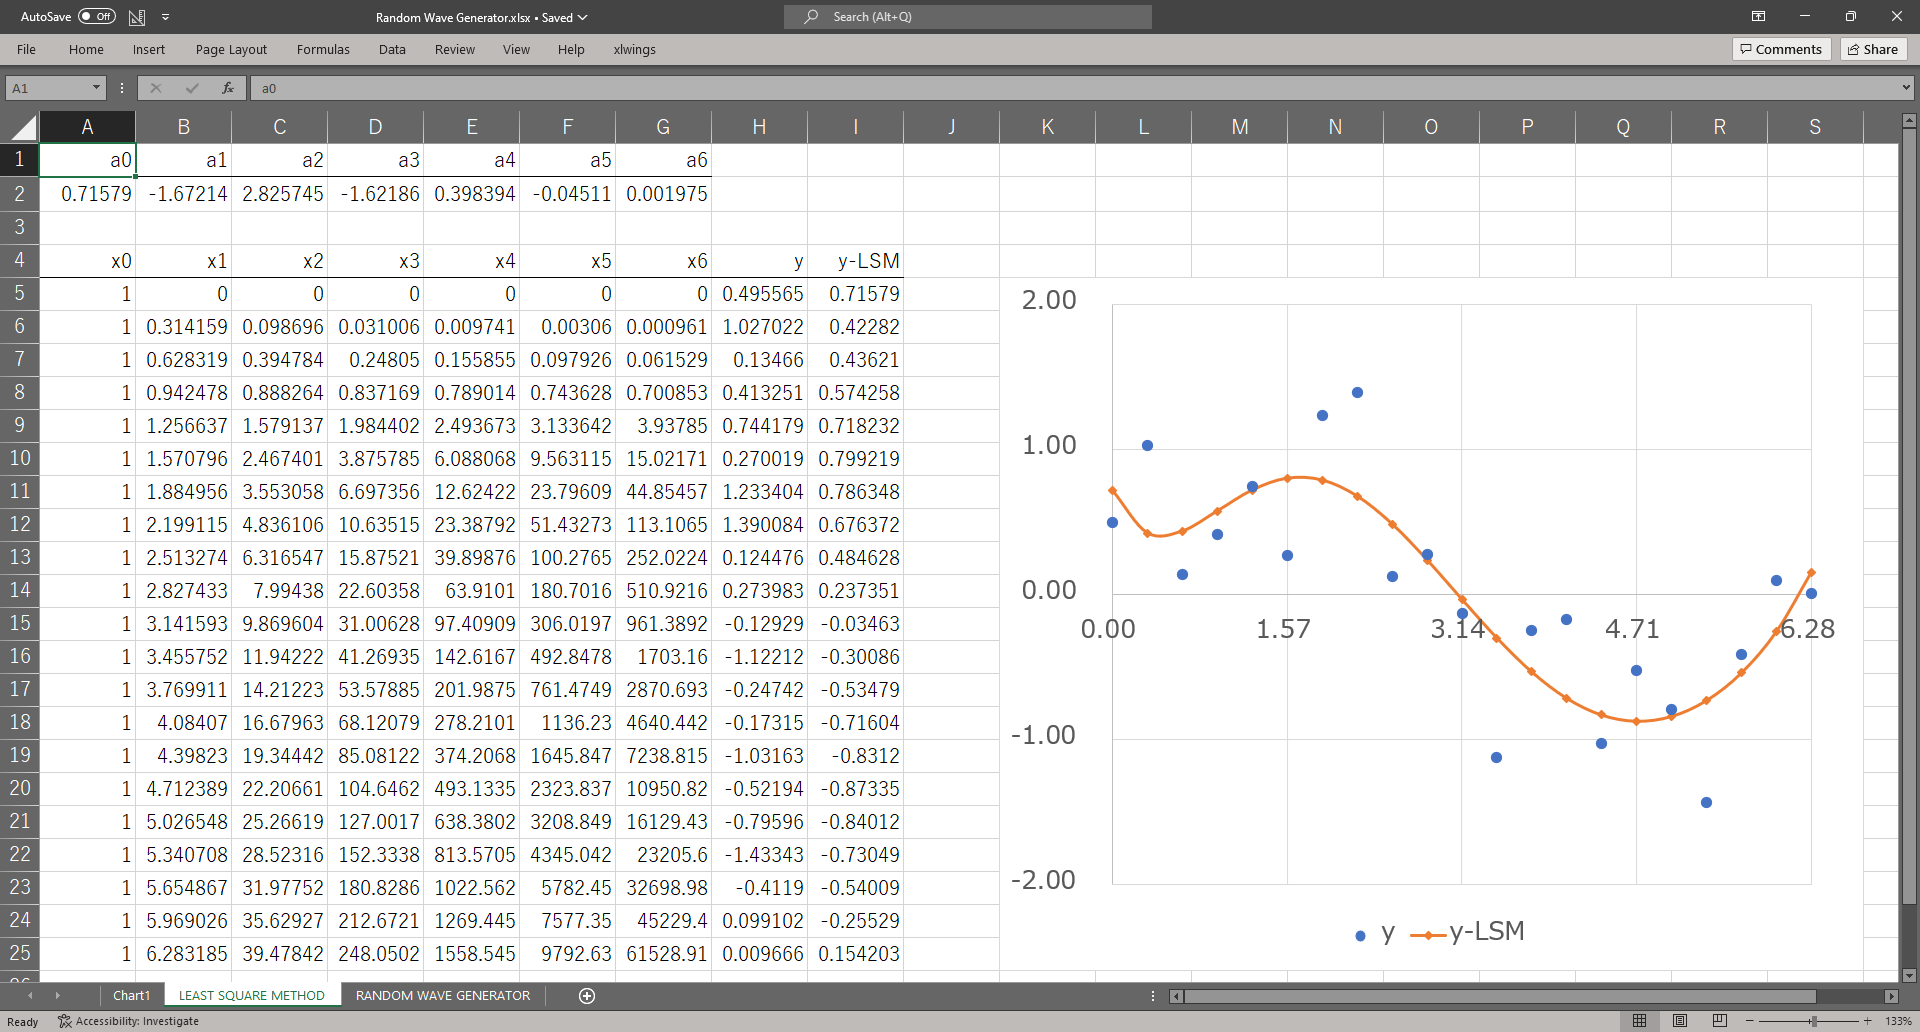Screen dimensions: 1920x1032
Task: Click the Cancel (X) formula icon
Action: point(156,88)
